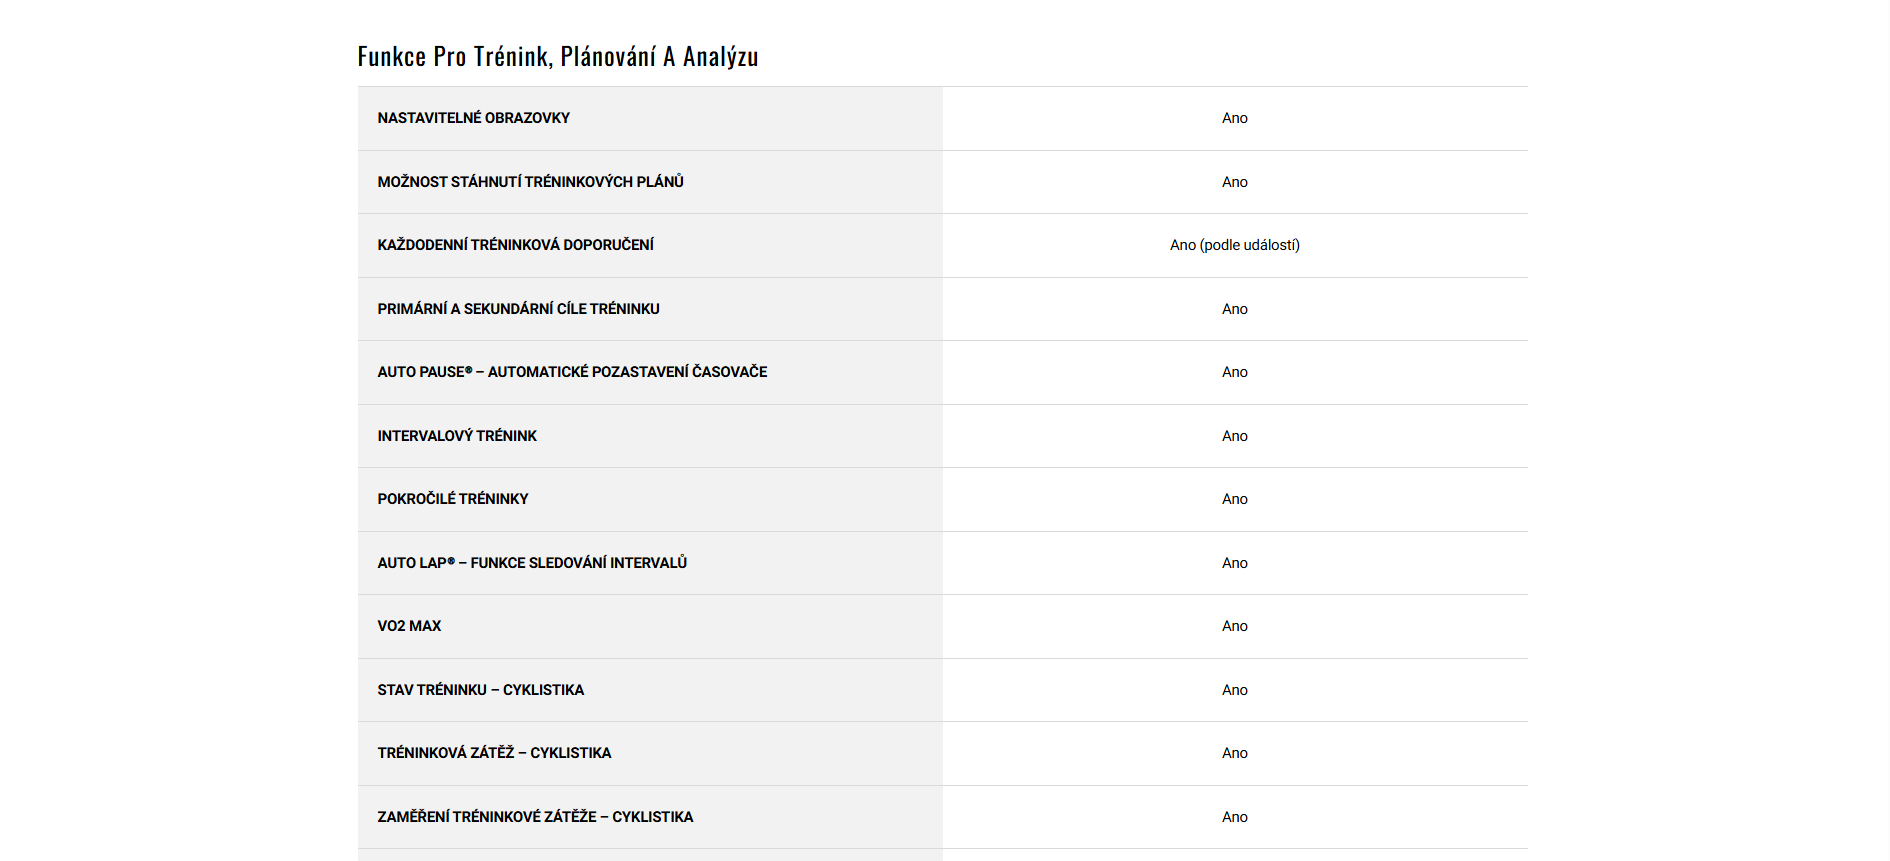Select the 'VO2 Max' row label
The image size is (1890, 861).
click(409, 626)
